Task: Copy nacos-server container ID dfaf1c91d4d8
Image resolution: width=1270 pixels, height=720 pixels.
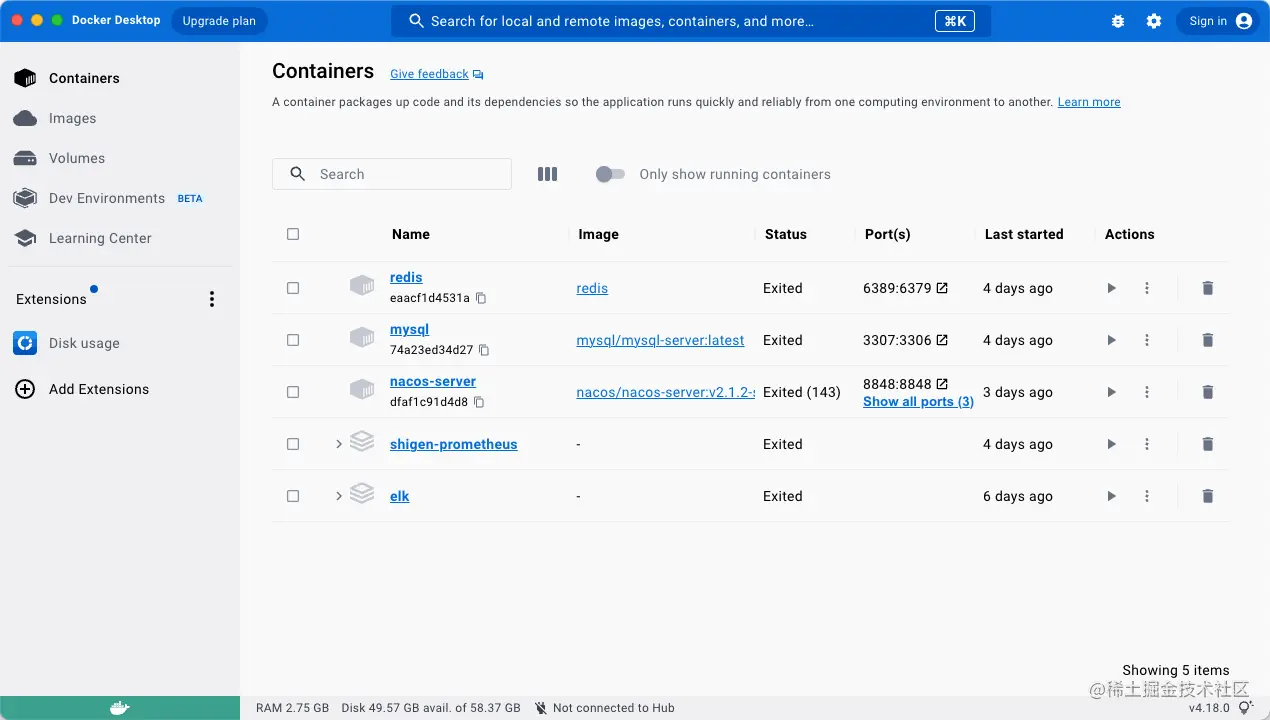Action: 479,402
